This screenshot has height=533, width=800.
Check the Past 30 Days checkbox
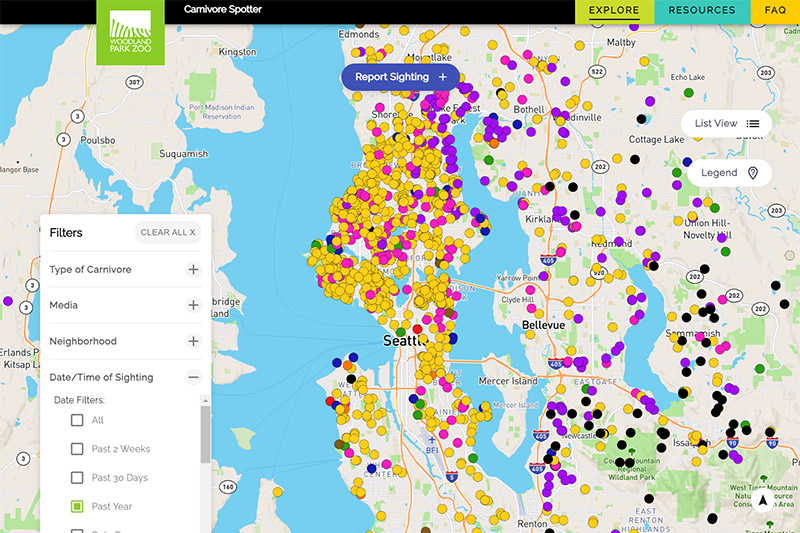click(x=77, y=477)
